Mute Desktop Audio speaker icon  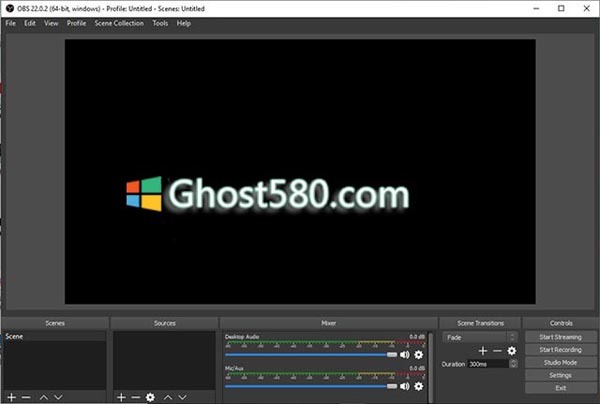[404, 355]
